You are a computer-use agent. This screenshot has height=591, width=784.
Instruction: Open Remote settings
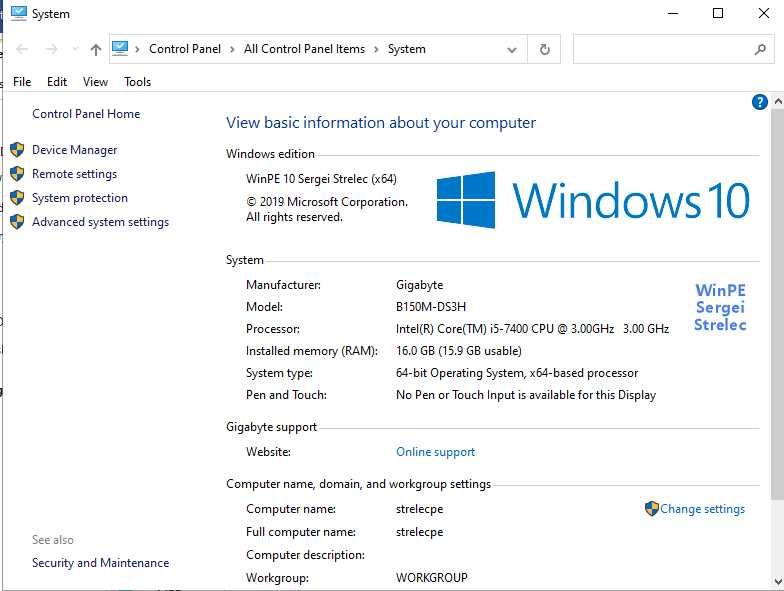(74, 174)
